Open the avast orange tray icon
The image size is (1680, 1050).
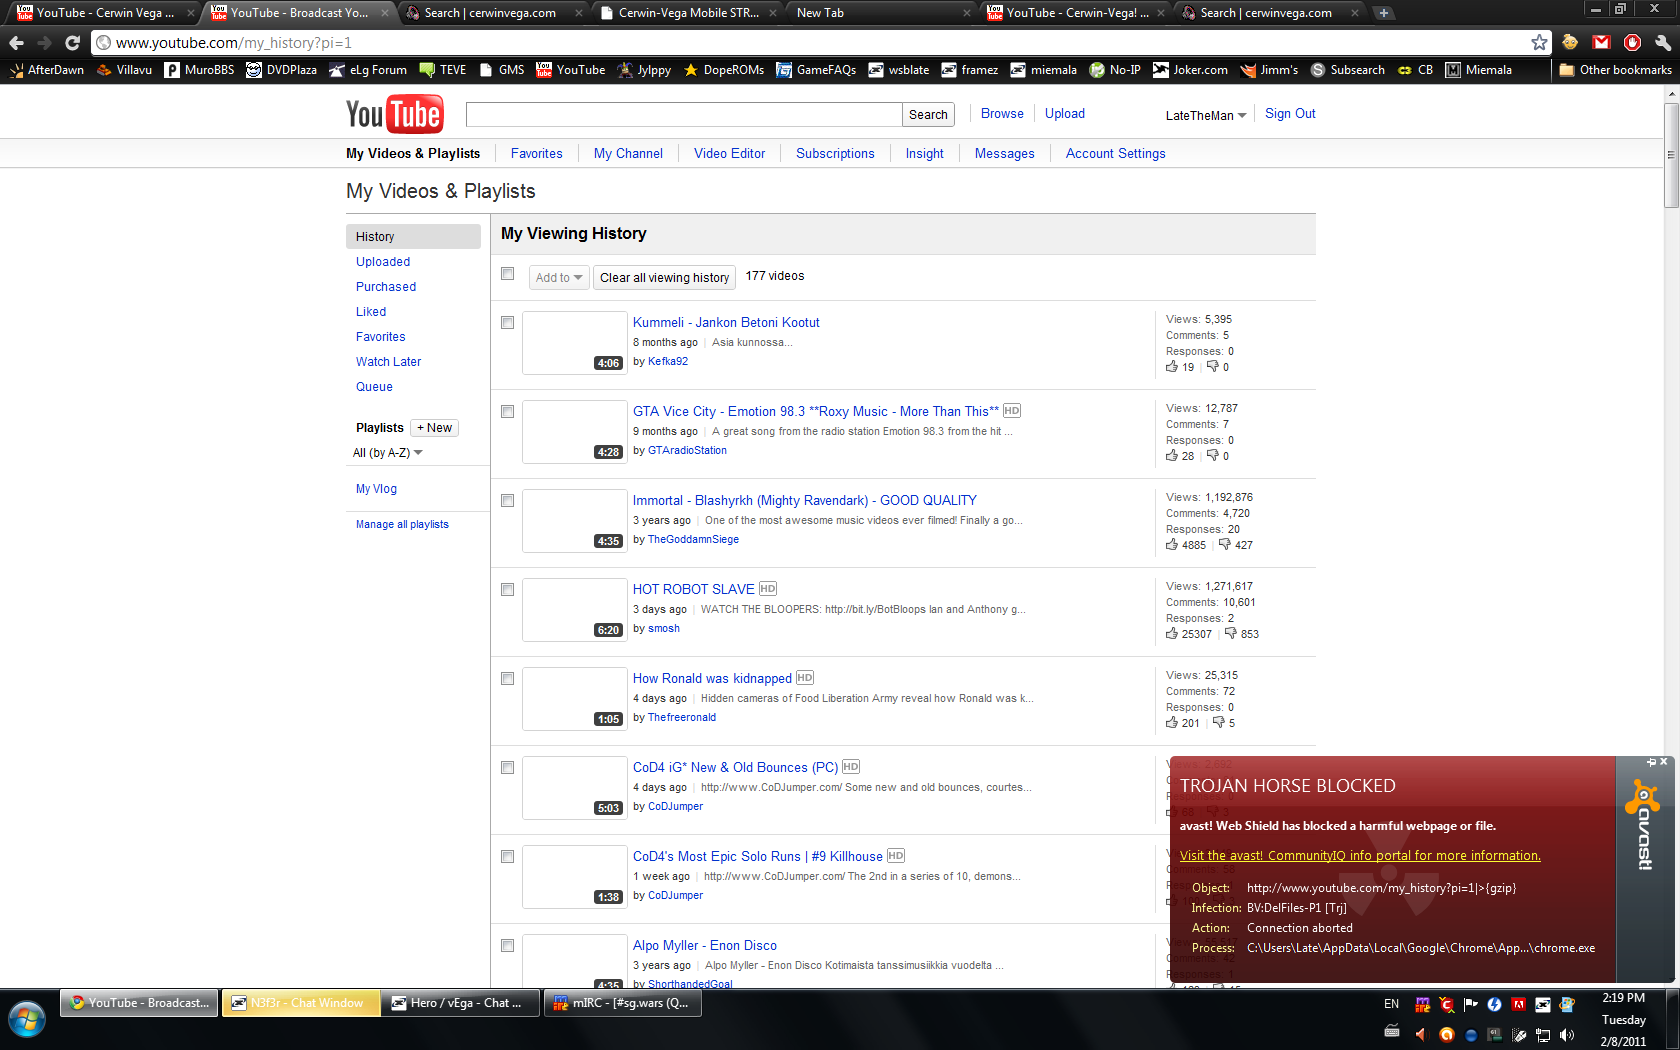[x=1446, y=1035]
